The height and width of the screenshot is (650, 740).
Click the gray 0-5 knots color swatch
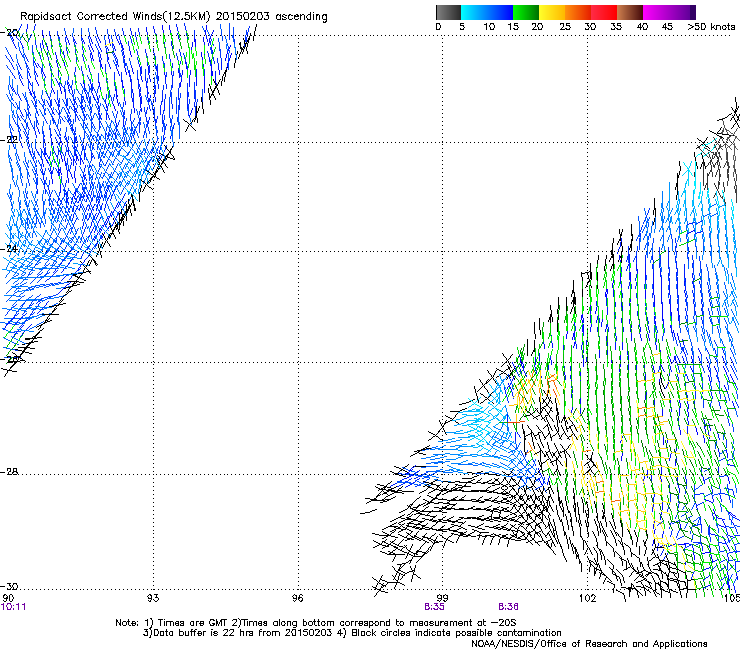tap(448, 12)
